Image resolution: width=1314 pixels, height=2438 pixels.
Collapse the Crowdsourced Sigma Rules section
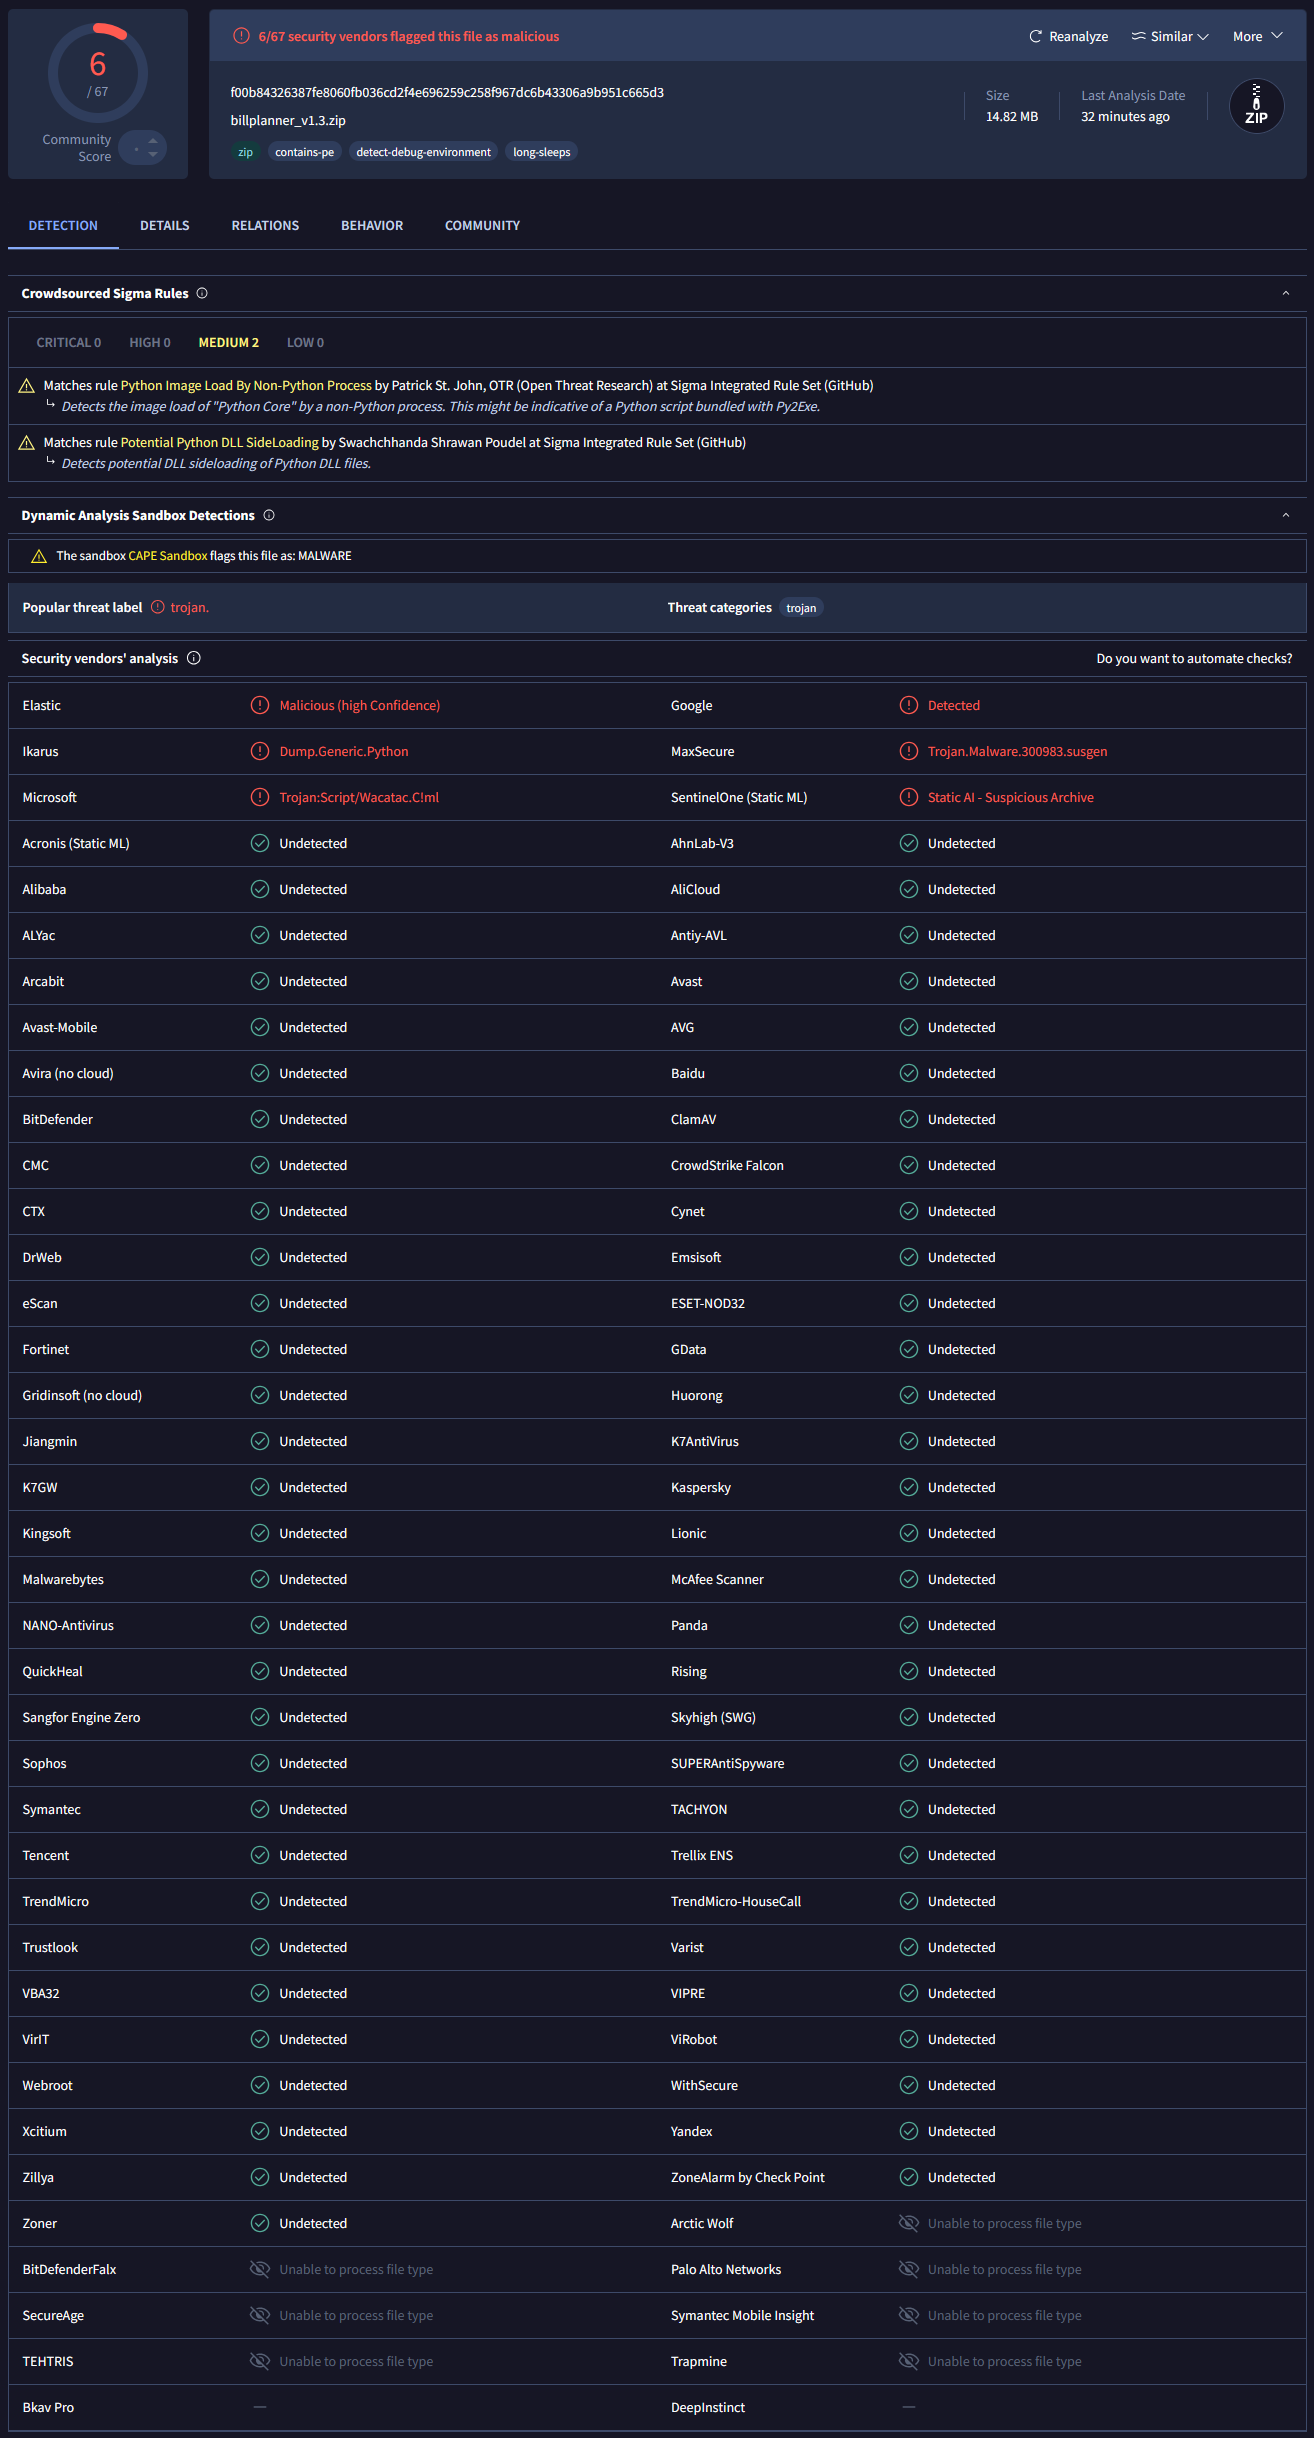click(x=1286, y=293)
